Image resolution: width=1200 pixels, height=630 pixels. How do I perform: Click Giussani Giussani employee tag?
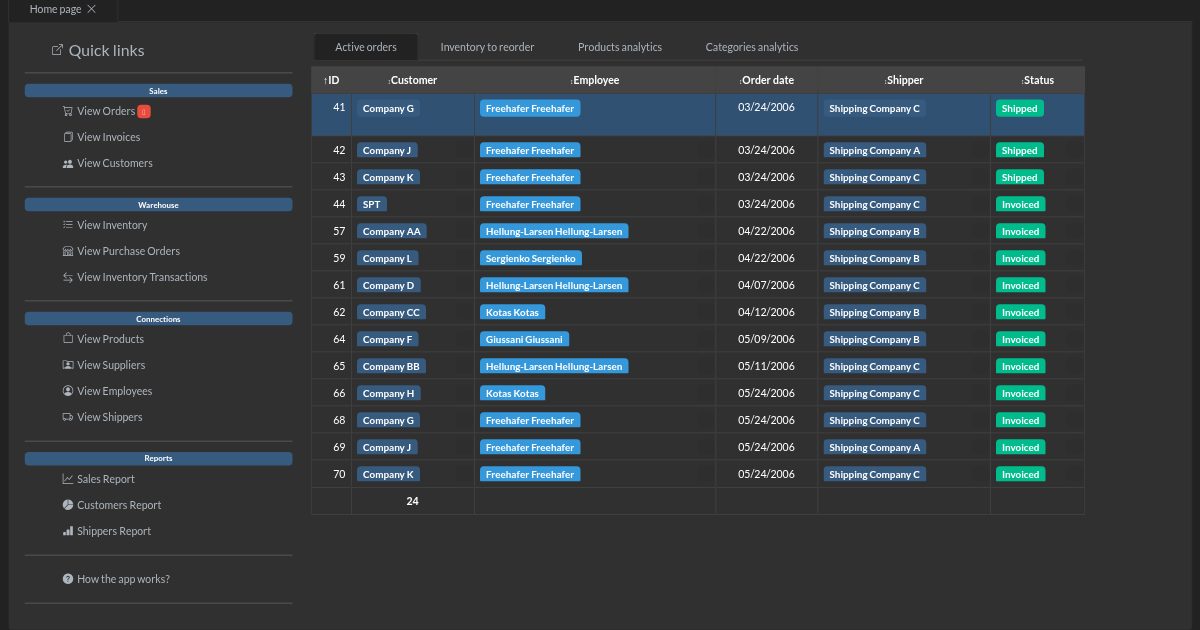524,340
